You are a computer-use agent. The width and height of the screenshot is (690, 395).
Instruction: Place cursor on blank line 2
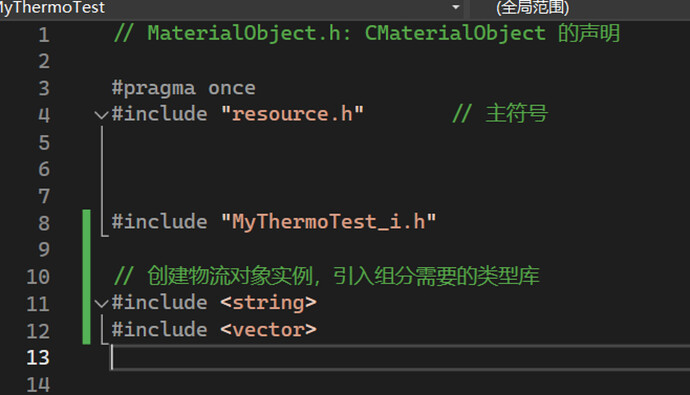pos(396,61)
